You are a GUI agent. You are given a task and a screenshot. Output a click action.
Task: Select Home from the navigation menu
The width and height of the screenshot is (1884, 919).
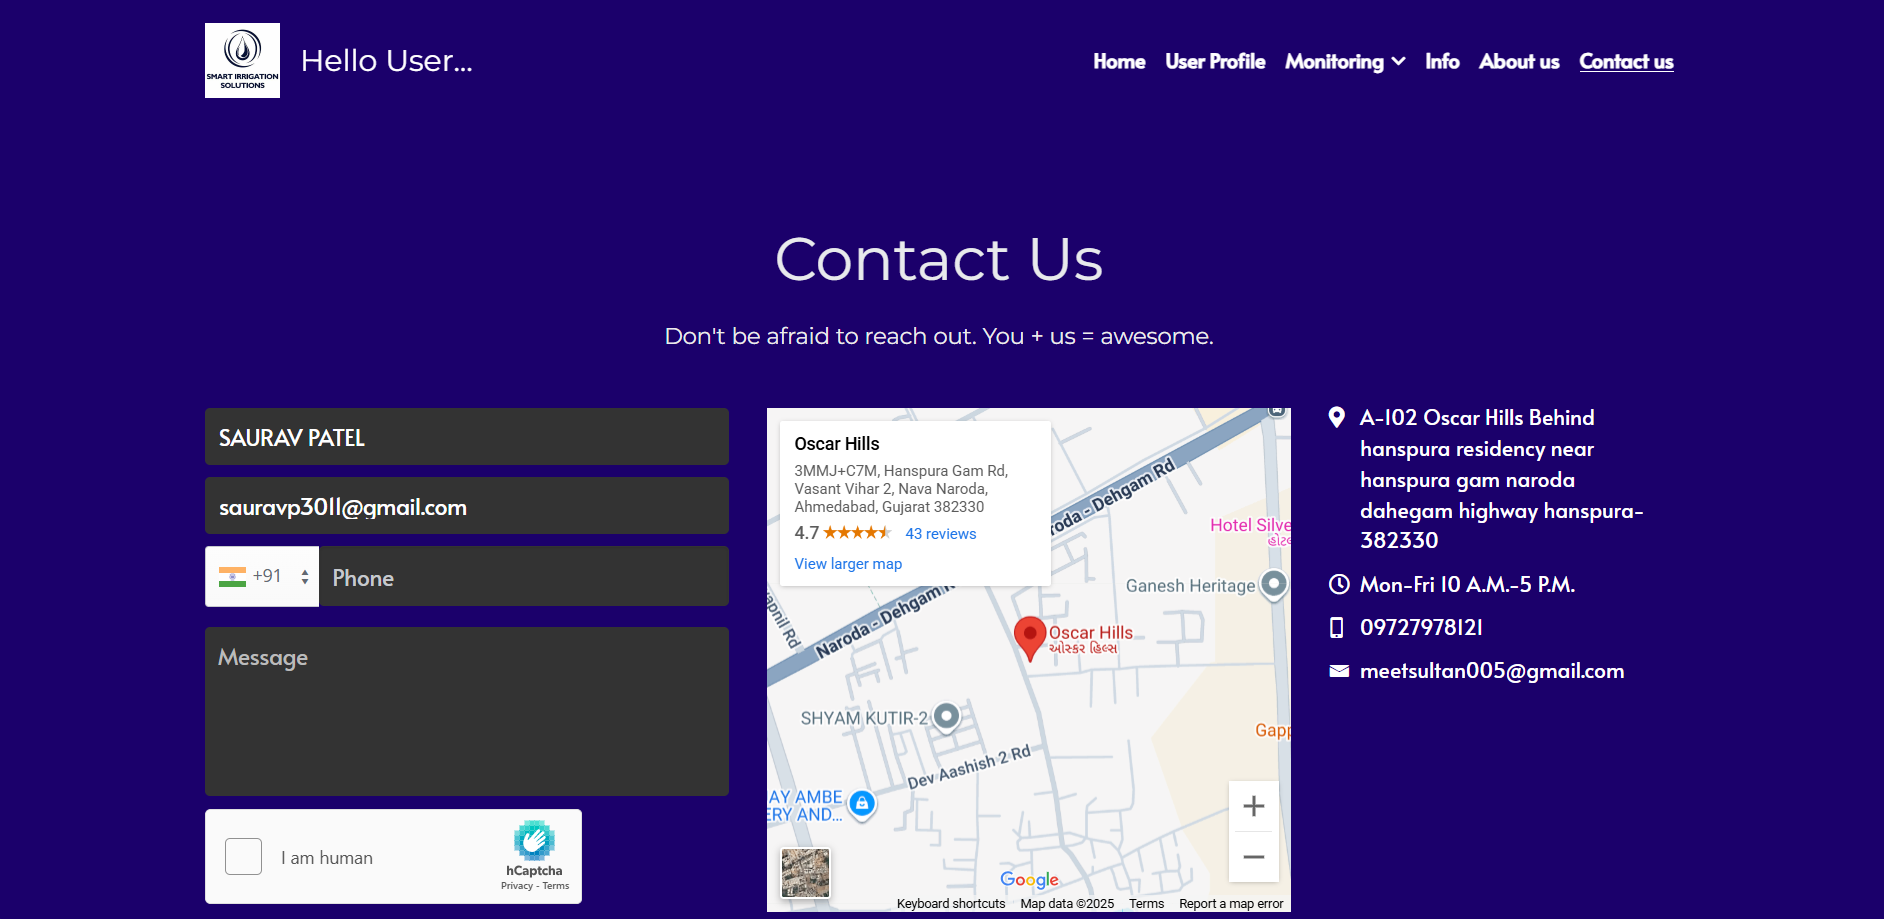coord(1119,61)
